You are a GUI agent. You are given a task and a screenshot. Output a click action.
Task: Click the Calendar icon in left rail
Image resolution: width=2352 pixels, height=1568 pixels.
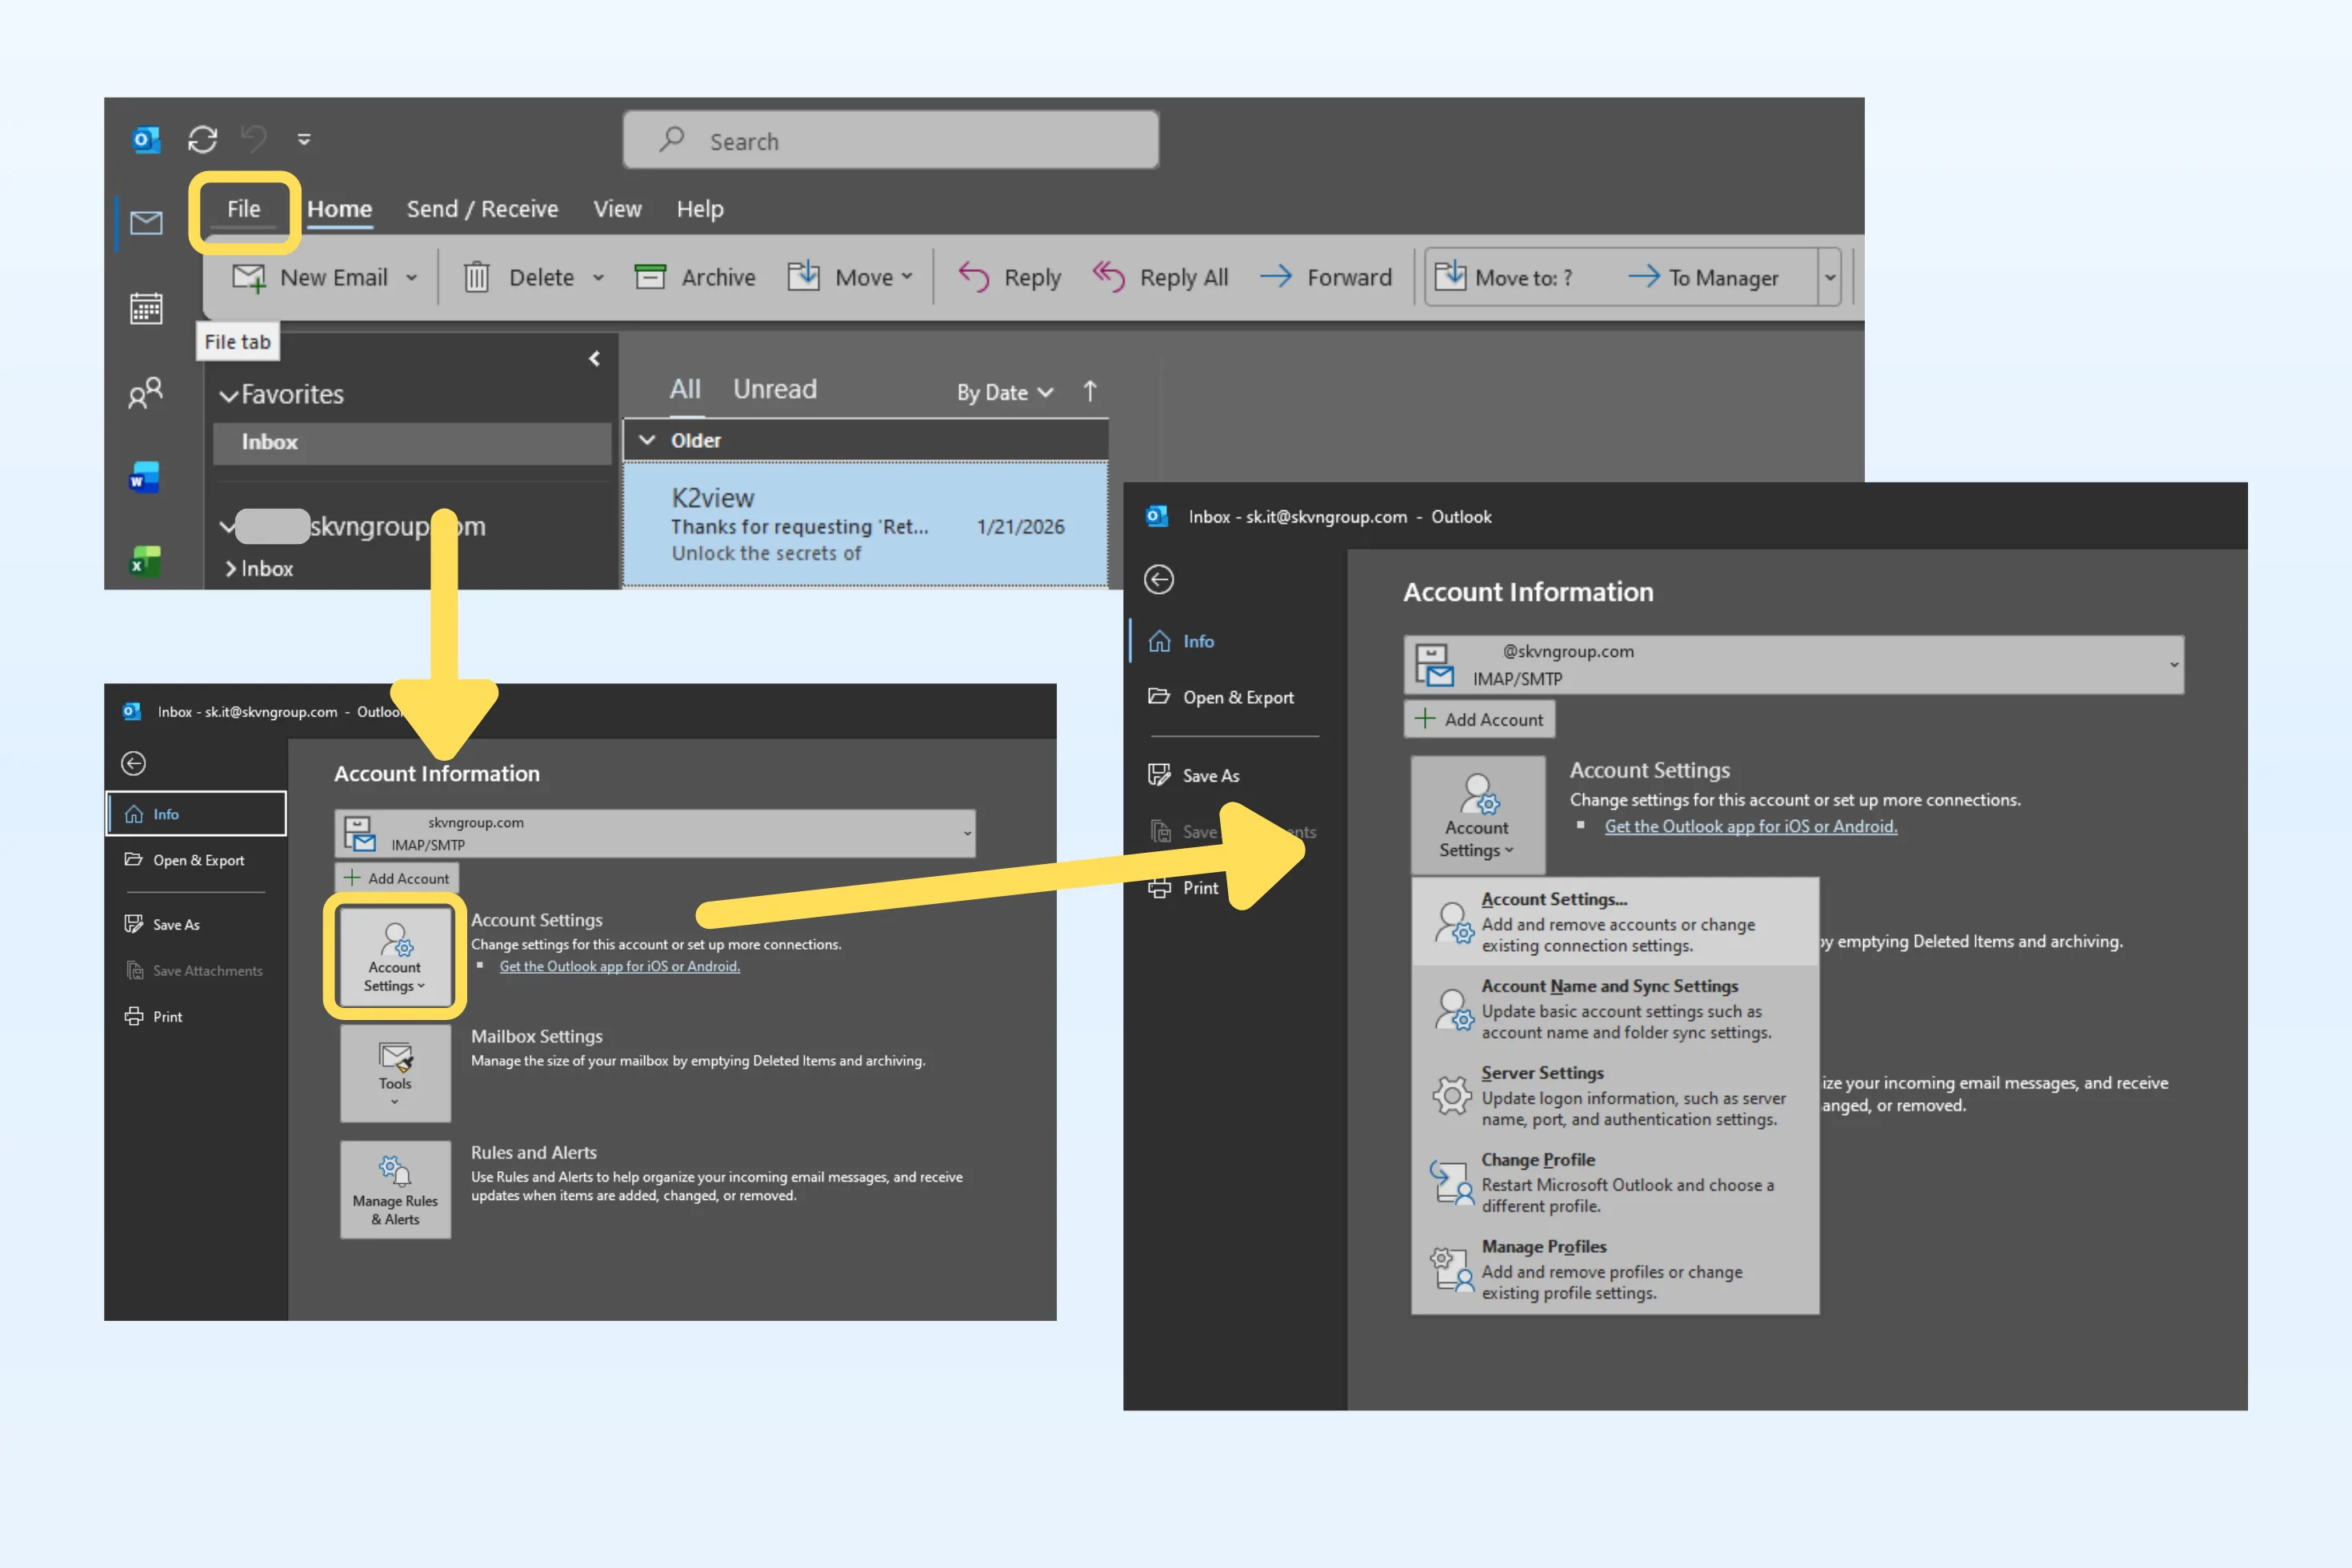click(146, 308)
